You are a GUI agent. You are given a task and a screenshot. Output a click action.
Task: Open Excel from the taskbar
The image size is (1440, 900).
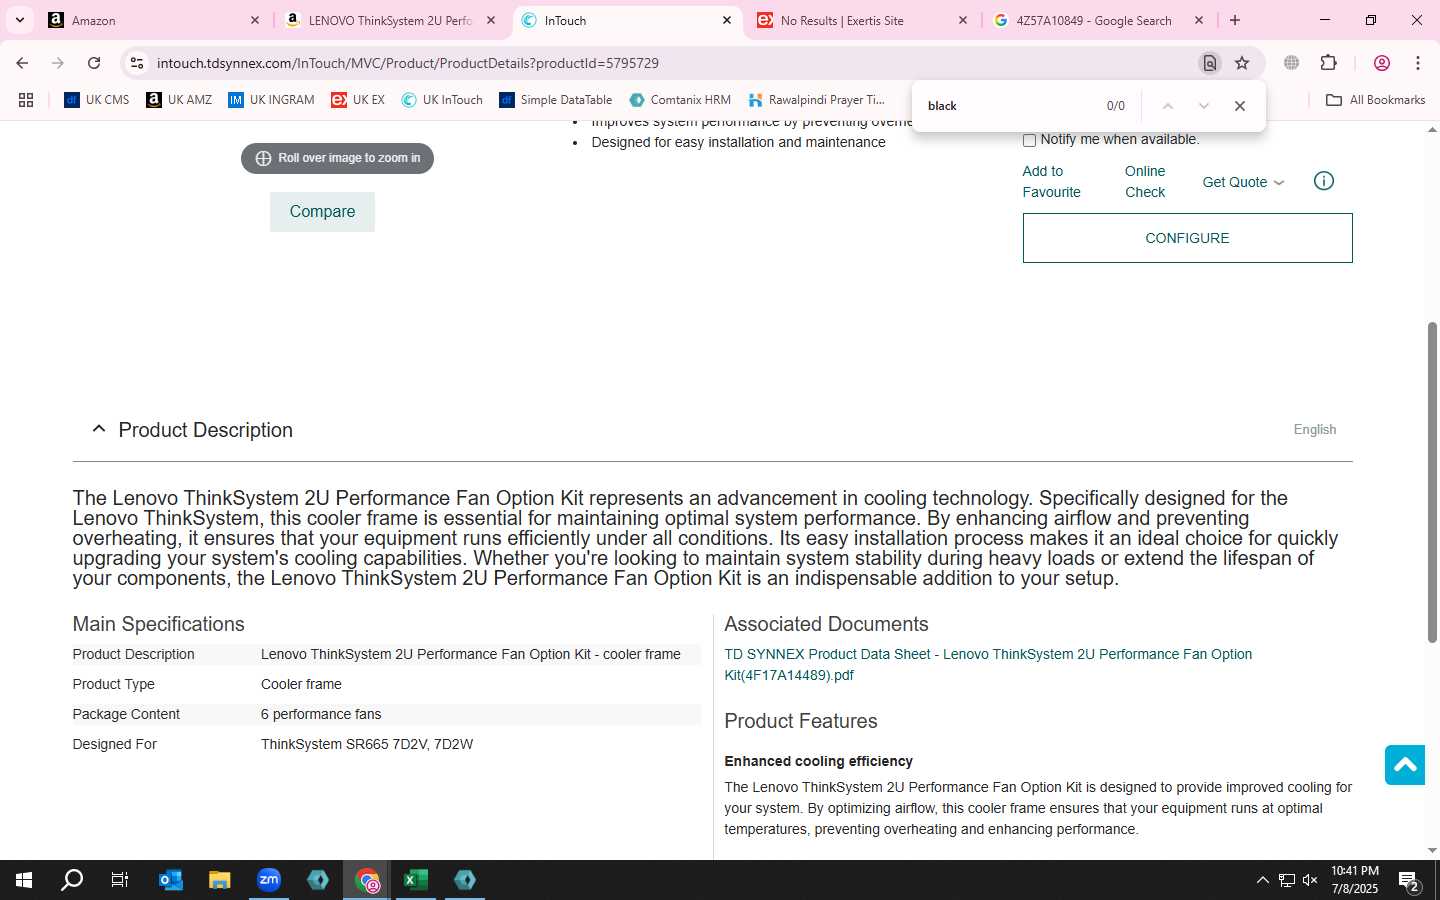pos(416,880)
